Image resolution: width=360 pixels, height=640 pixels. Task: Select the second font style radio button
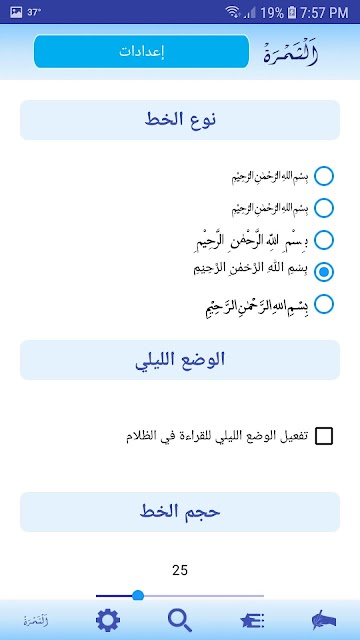point(324,208)
